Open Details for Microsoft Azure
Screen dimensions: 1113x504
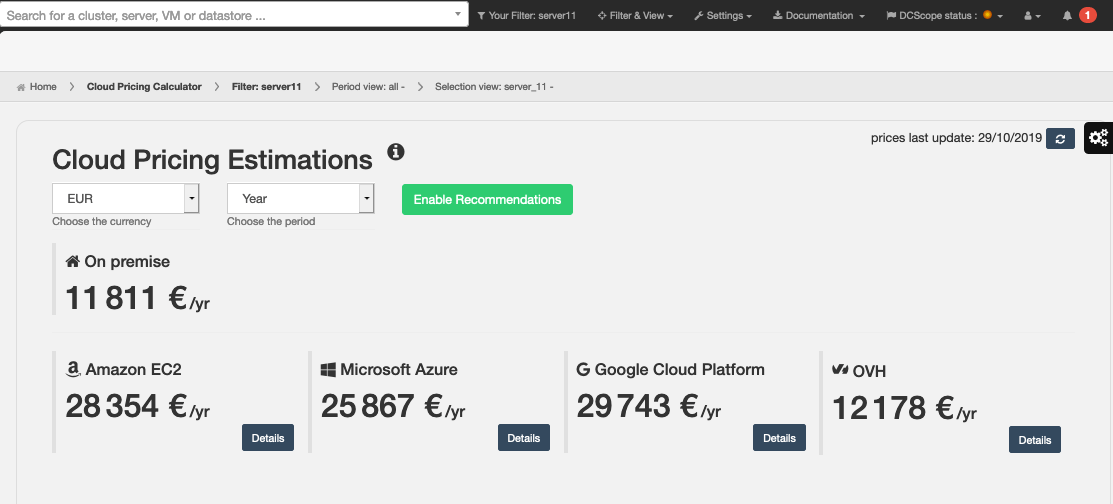point(524,438)
